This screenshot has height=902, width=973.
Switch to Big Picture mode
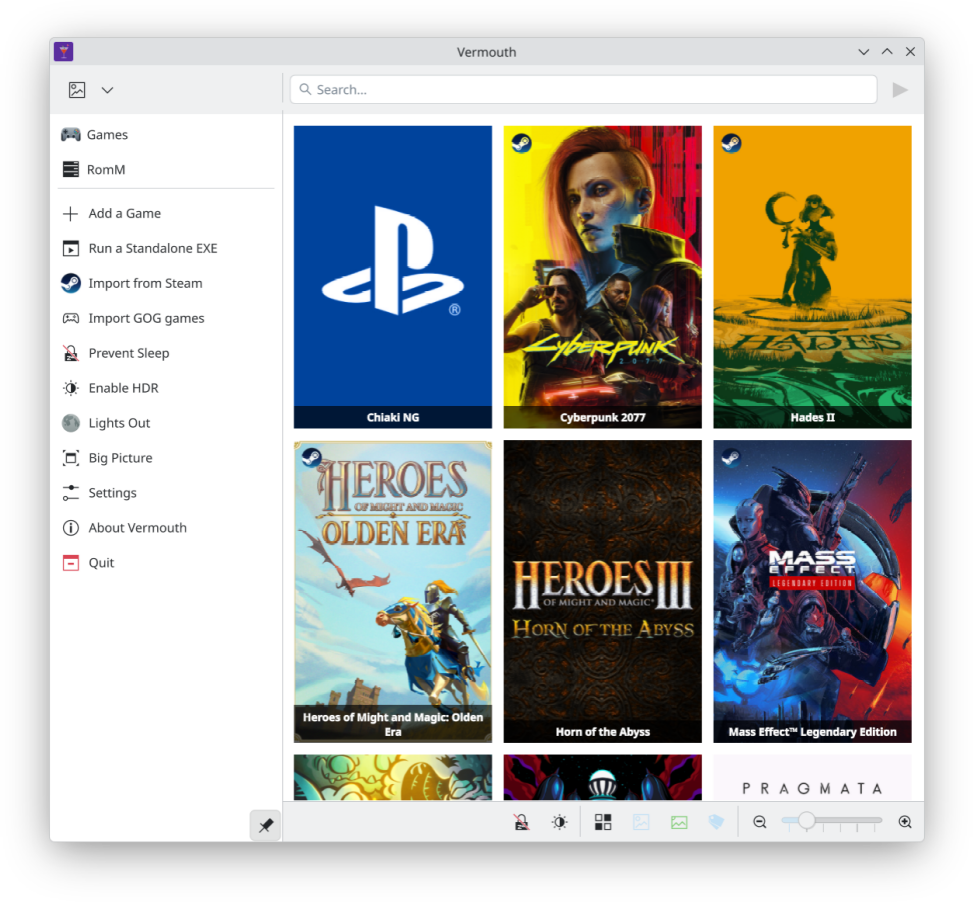166,458
